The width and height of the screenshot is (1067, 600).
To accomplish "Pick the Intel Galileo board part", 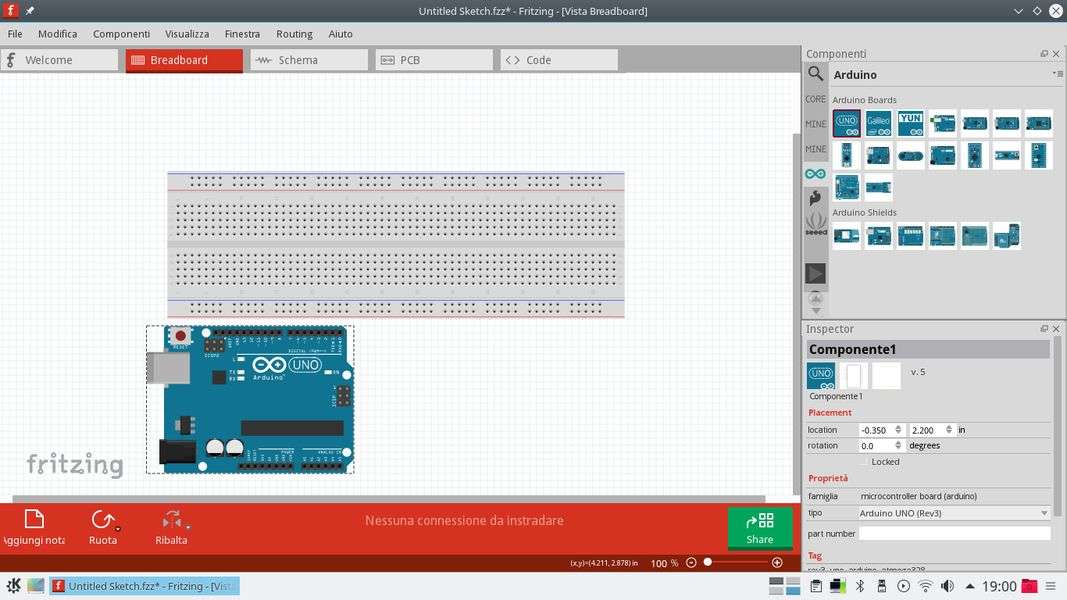I will coord(879,123).
